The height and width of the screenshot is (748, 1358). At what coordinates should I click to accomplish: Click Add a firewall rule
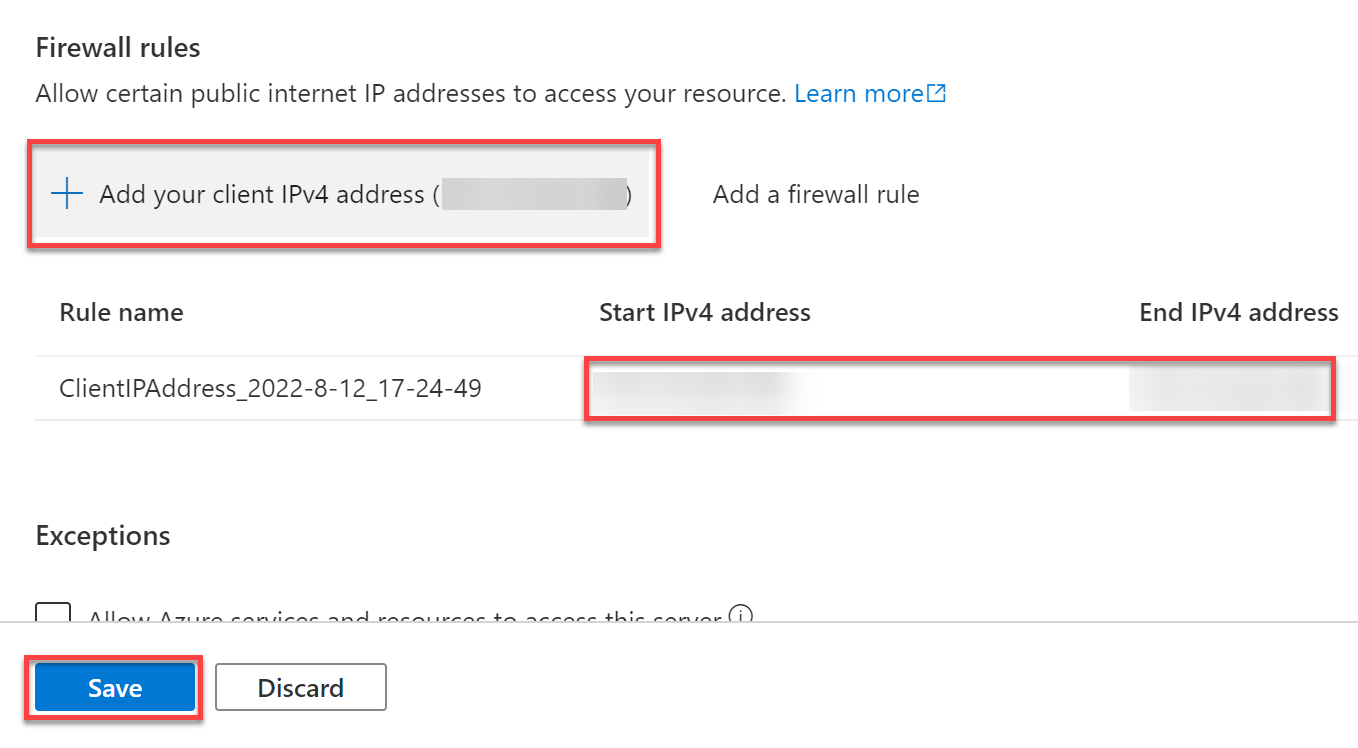coord(816,194)
